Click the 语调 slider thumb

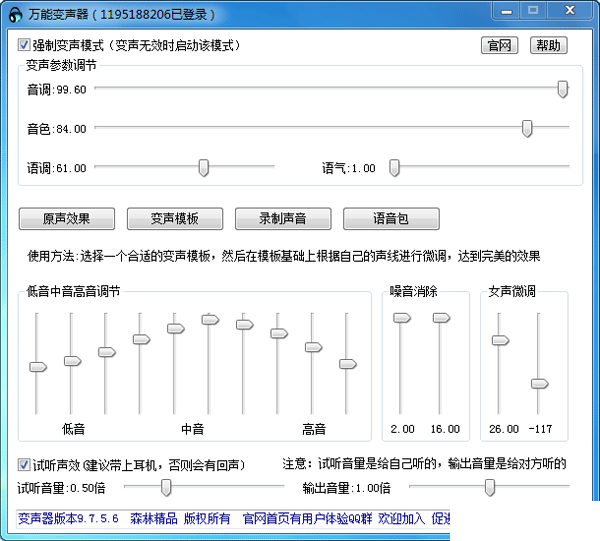click(x=204, y=168)
